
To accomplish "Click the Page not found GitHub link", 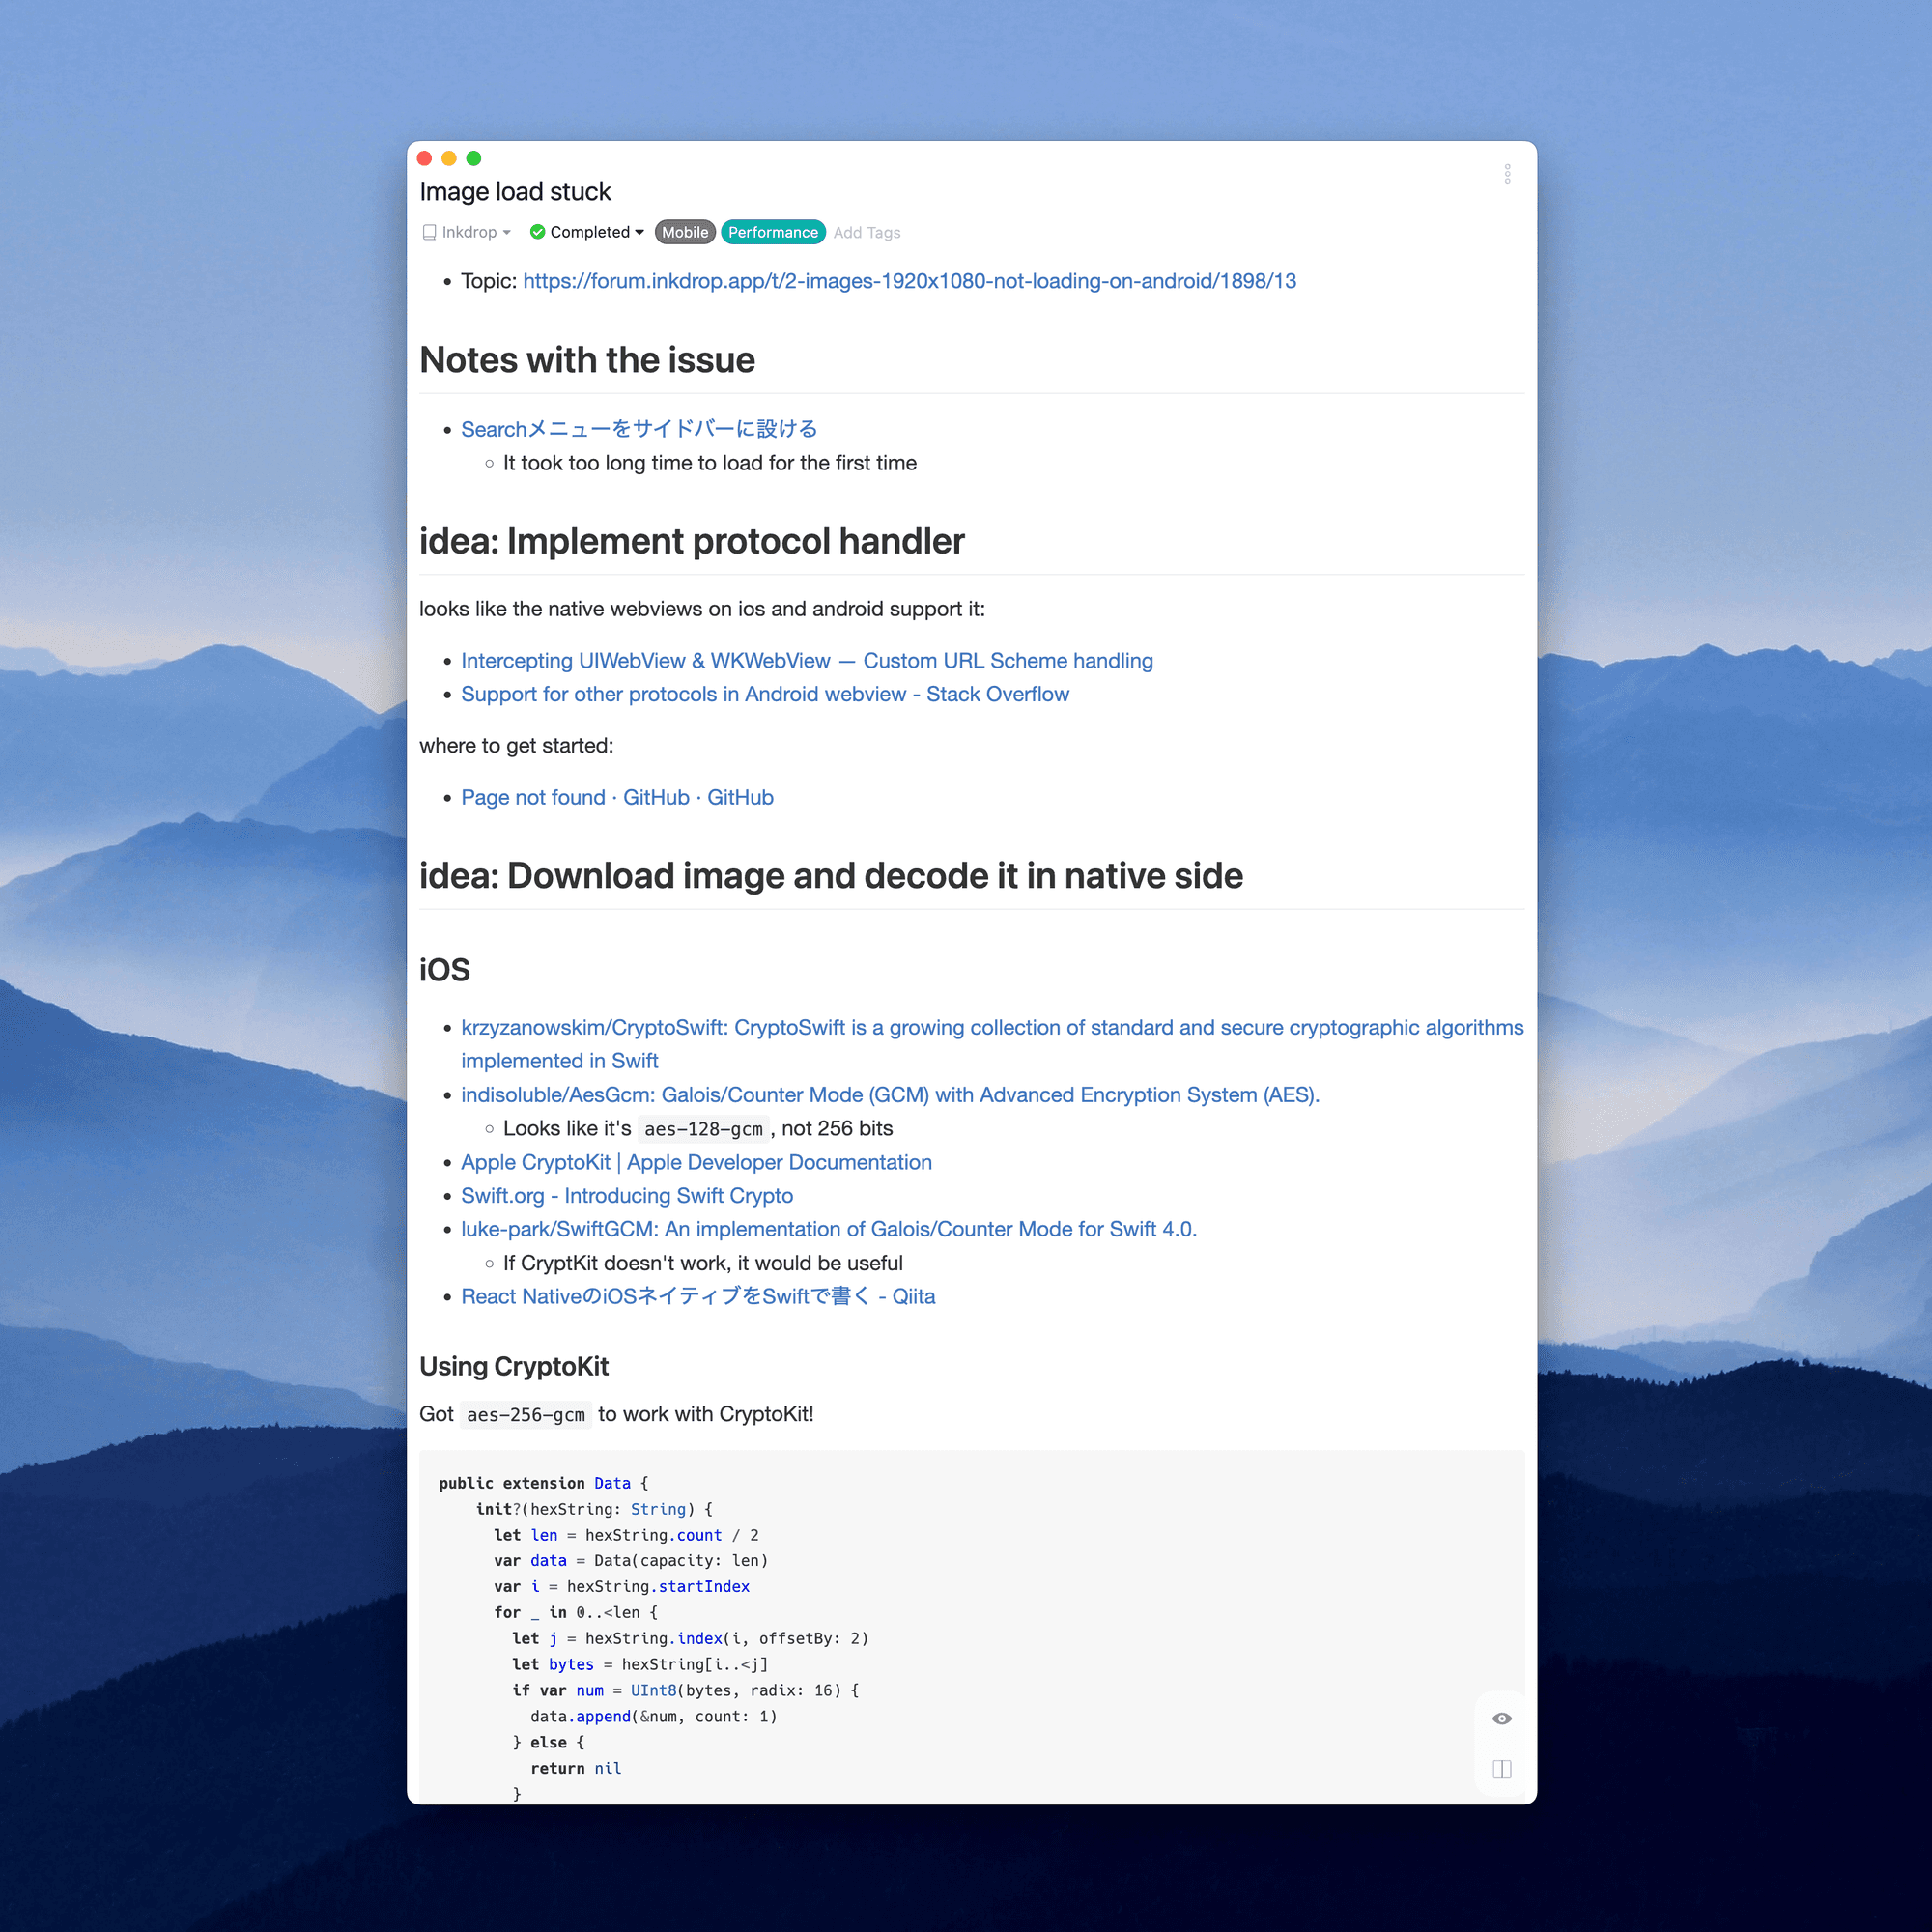I will coord(616,797).
